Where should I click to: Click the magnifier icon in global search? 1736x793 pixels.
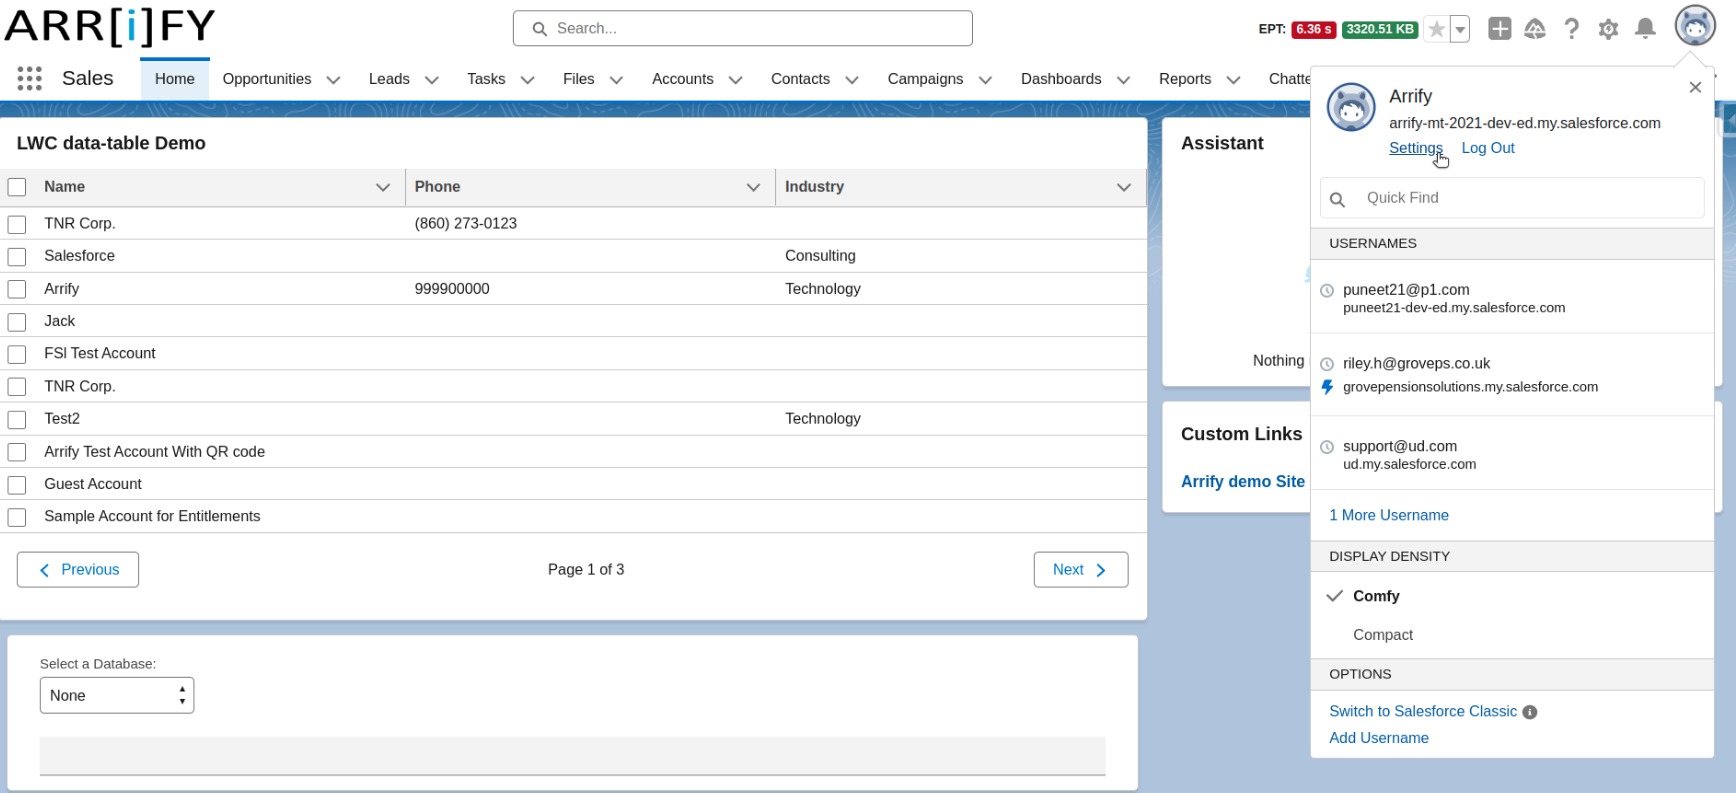(539, 29)
